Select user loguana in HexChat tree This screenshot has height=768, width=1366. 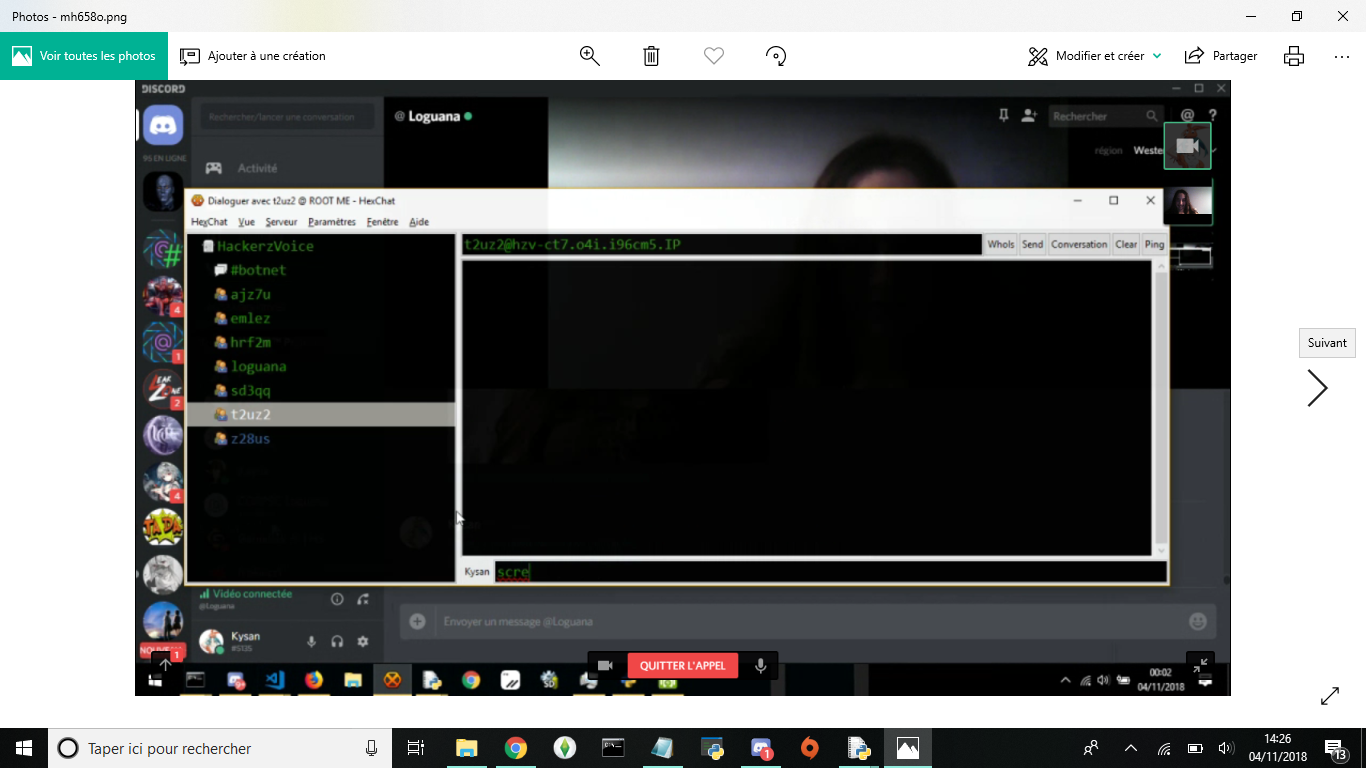pos(258,366)
